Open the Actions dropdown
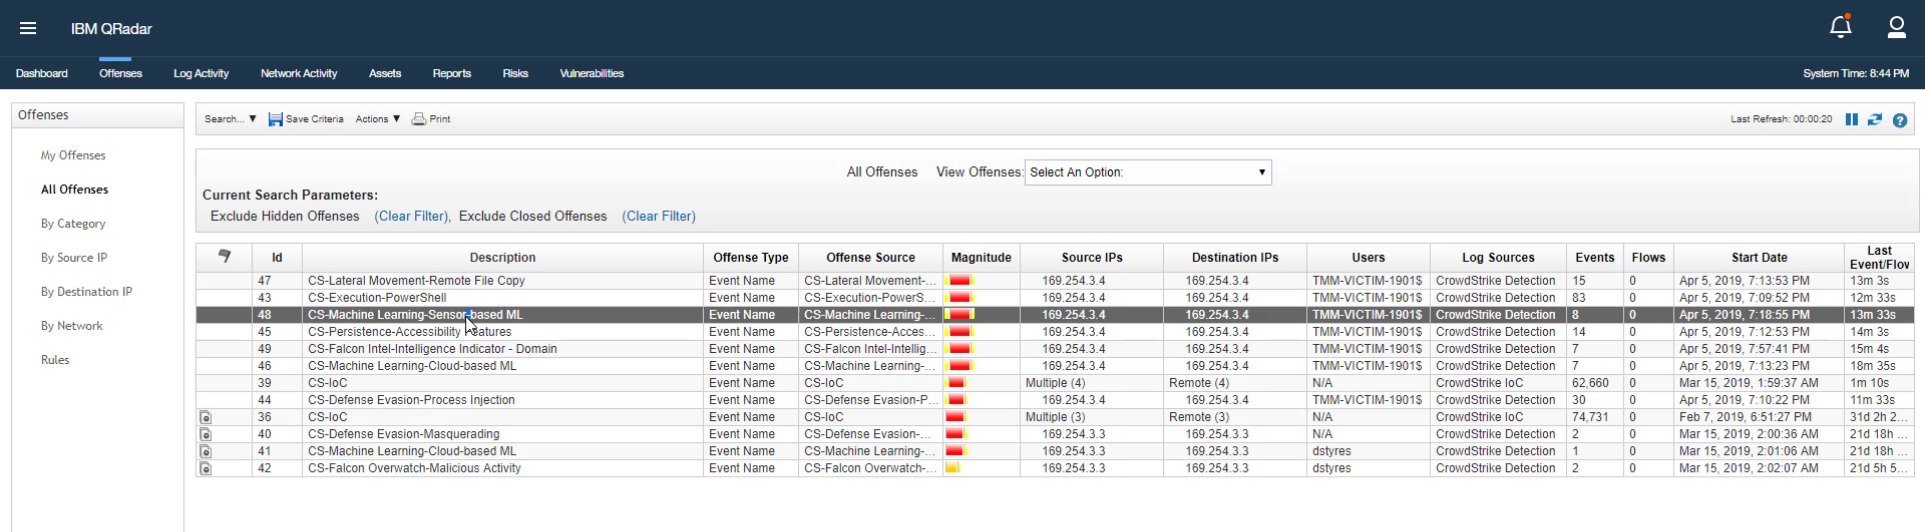This screenshot has height=532, width=1925. (378, 119)
